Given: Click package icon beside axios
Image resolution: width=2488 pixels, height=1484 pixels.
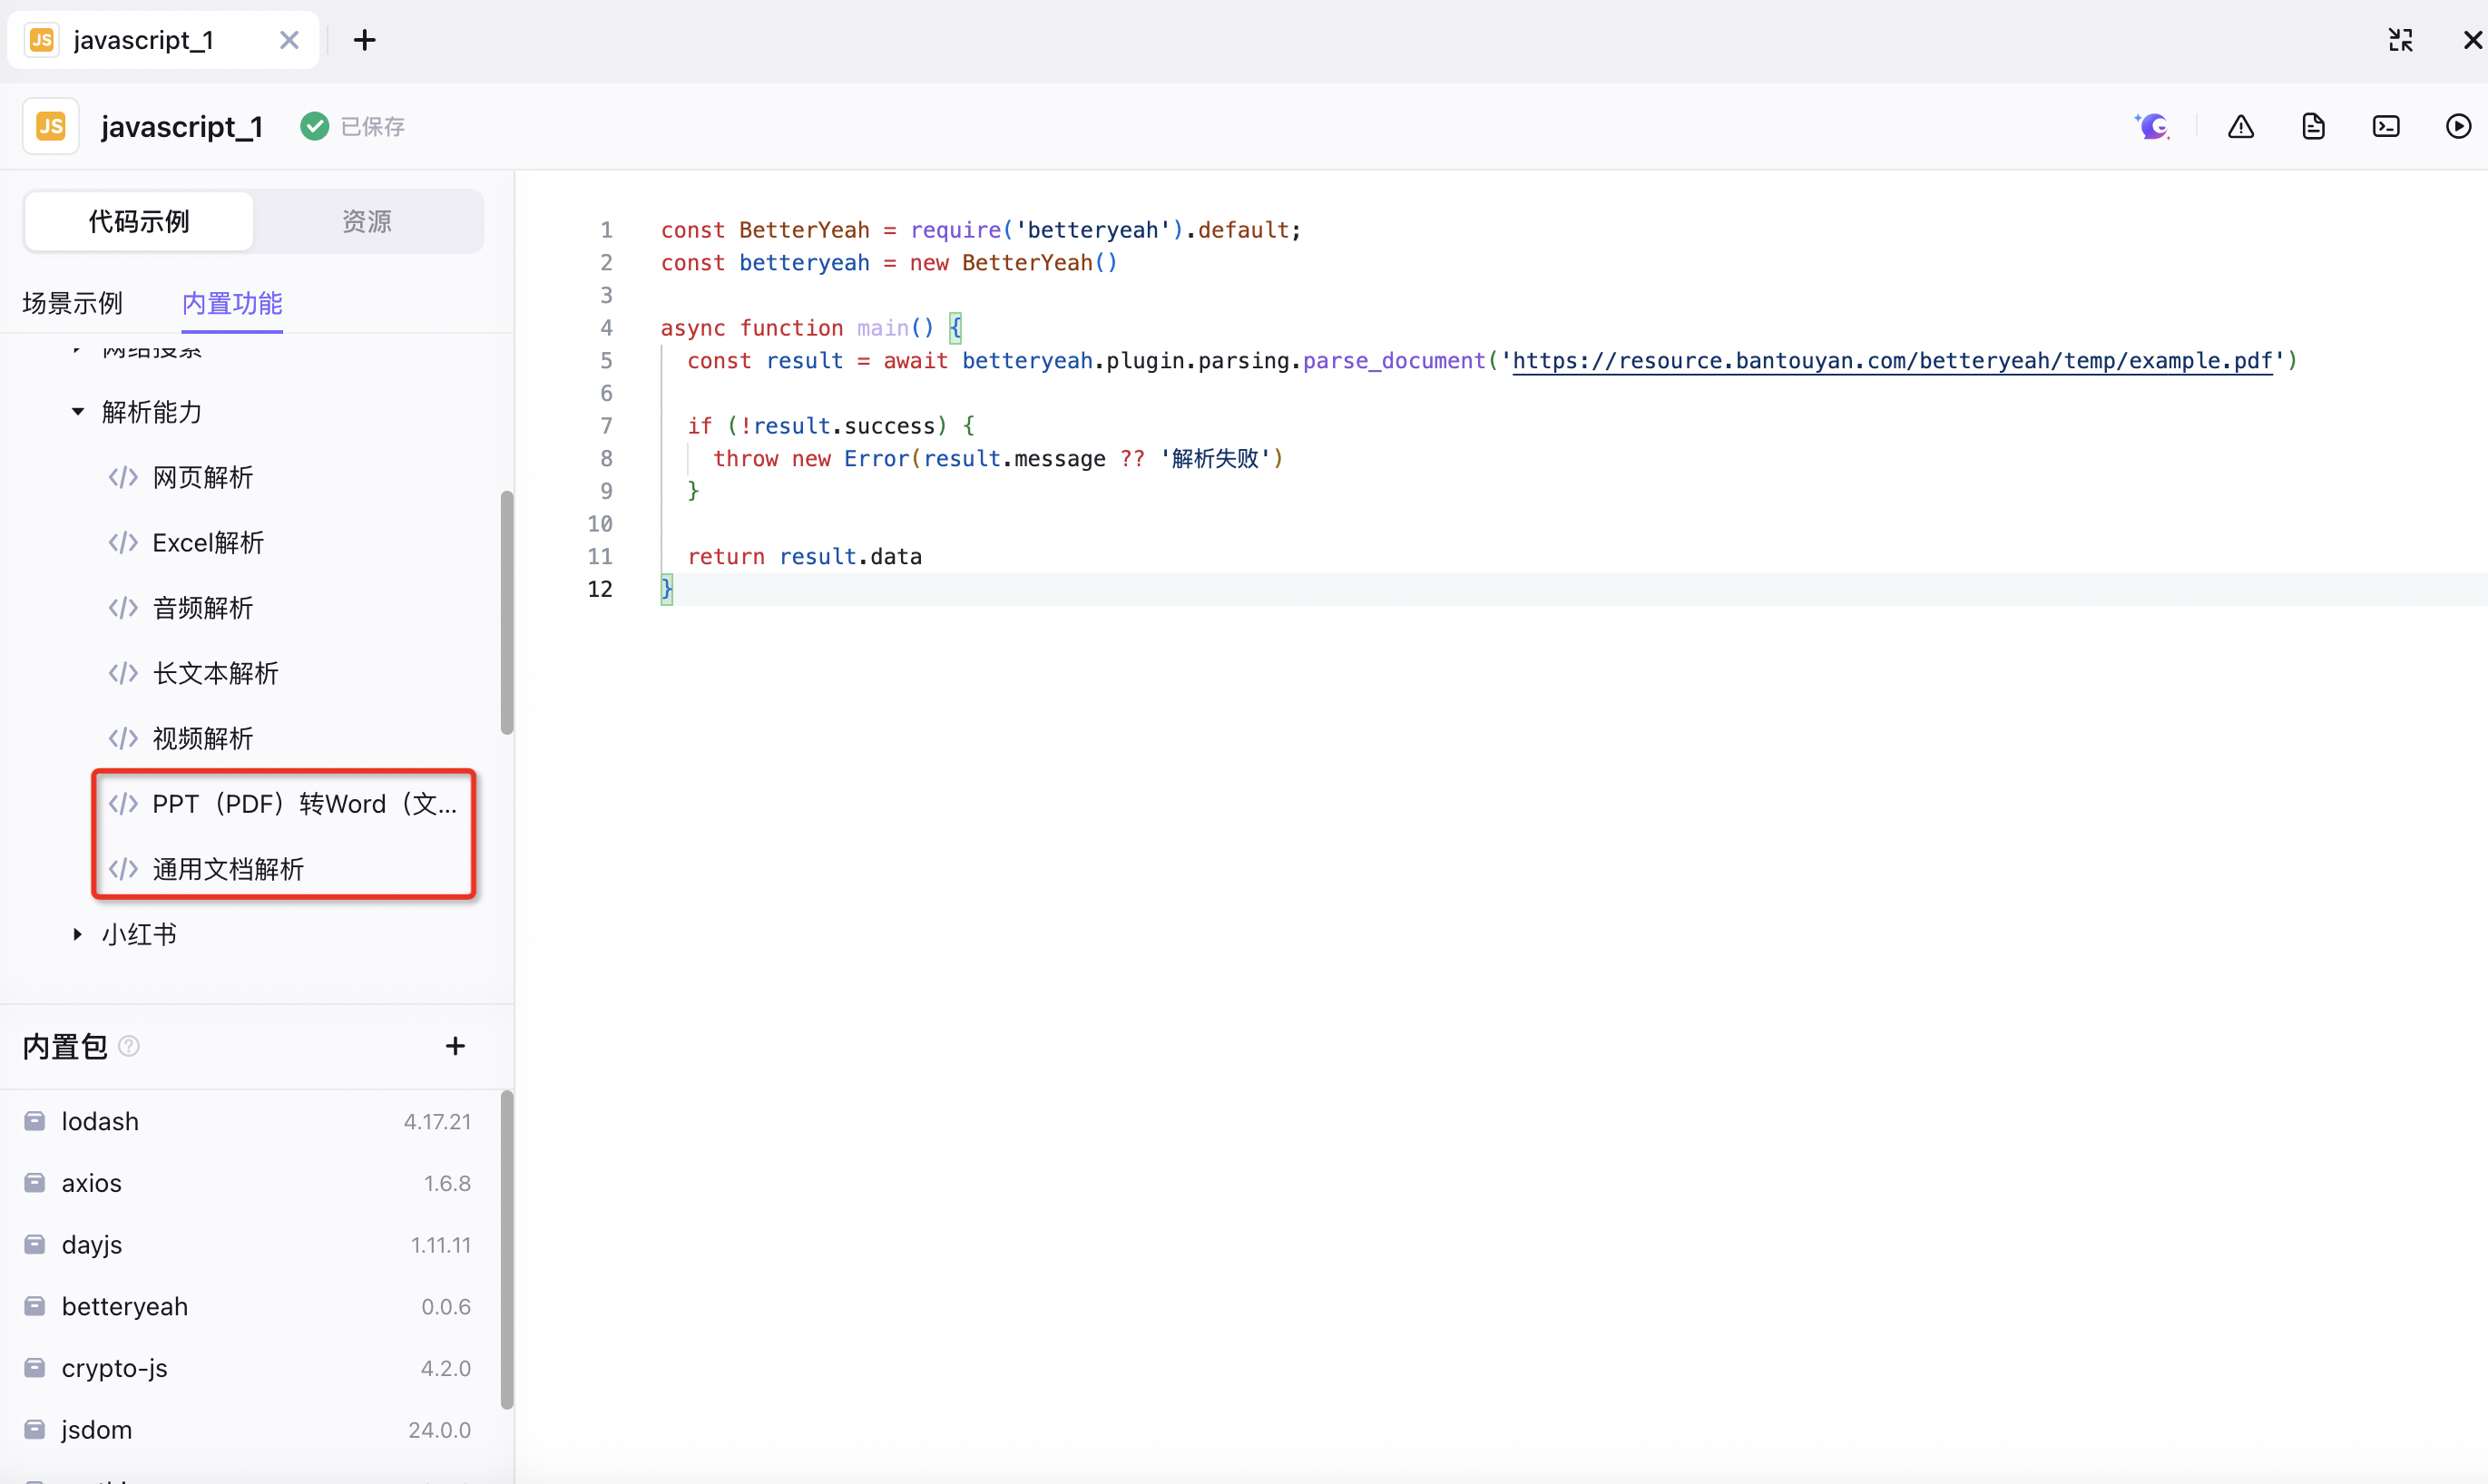Looking at the screenshot, I should (34, 1182).
